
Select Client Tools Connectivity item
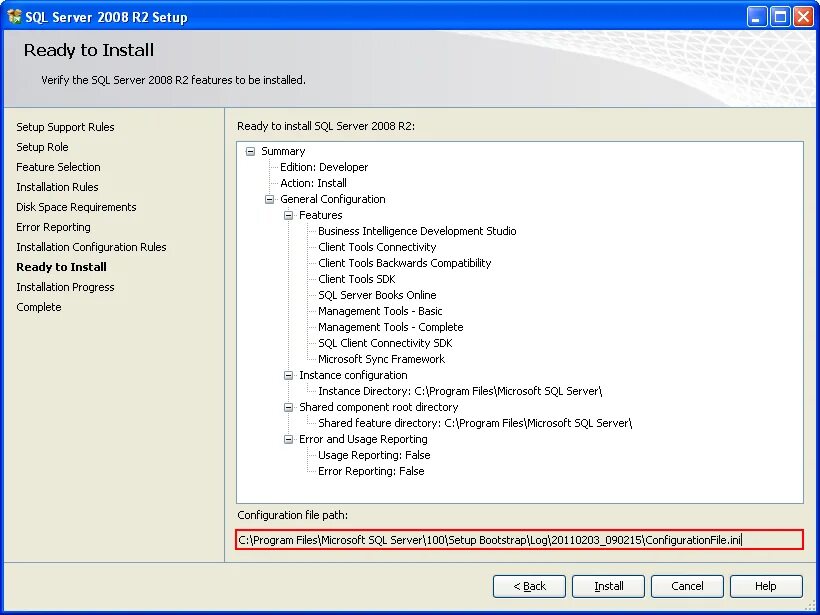(x=377, y=247)
